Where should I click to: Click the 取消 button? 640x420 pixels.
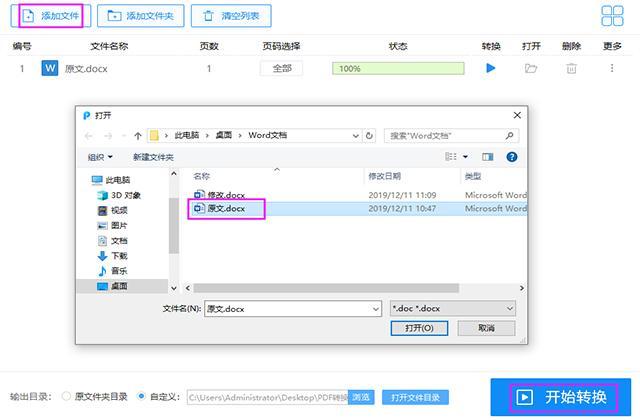click(x=486, y=328)
